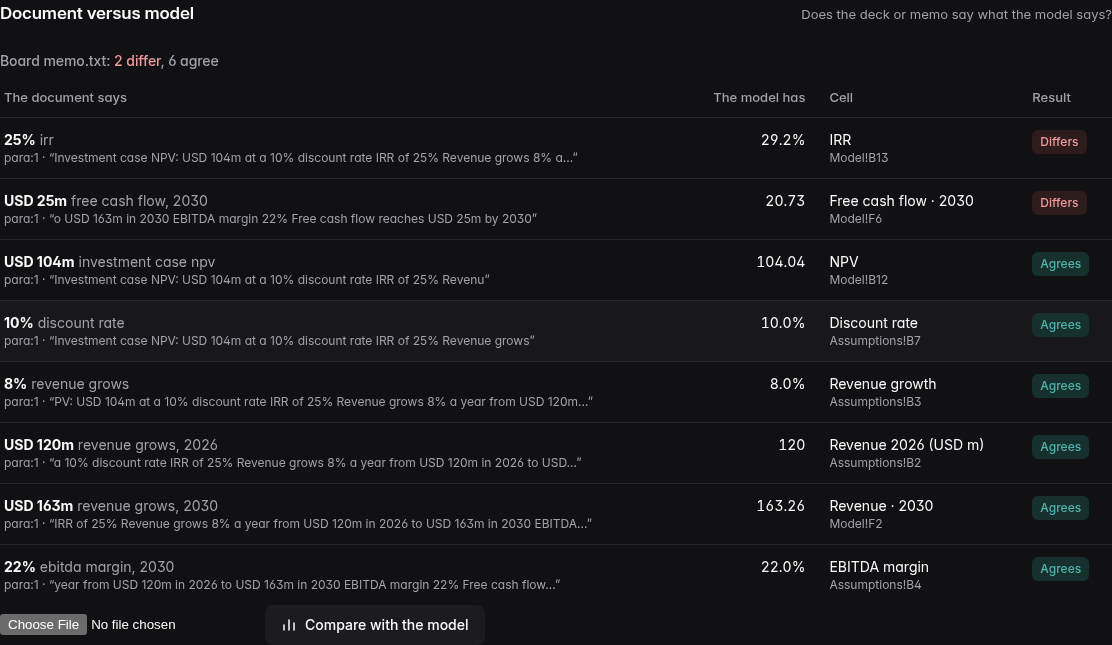Click 'The model has' column header
1112x645 pixels.
click(759, 98)
